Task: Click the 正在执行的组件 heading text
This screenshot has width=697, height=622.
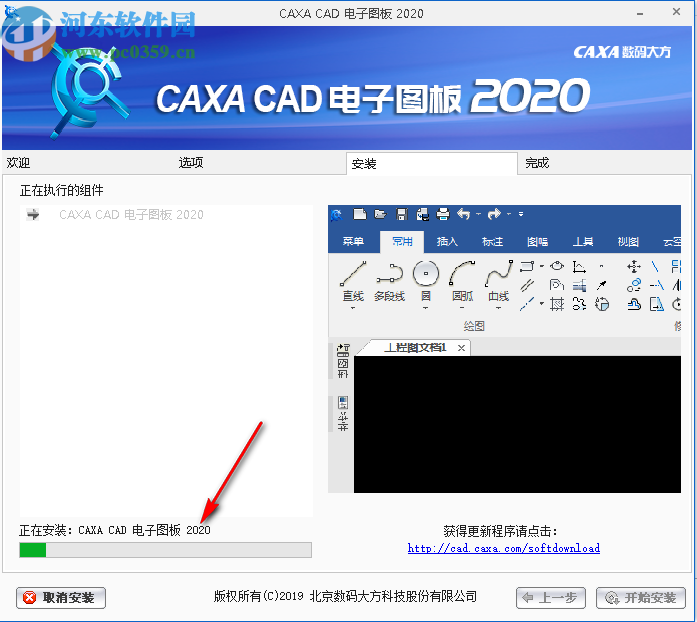Action: (x=61, y=190)
